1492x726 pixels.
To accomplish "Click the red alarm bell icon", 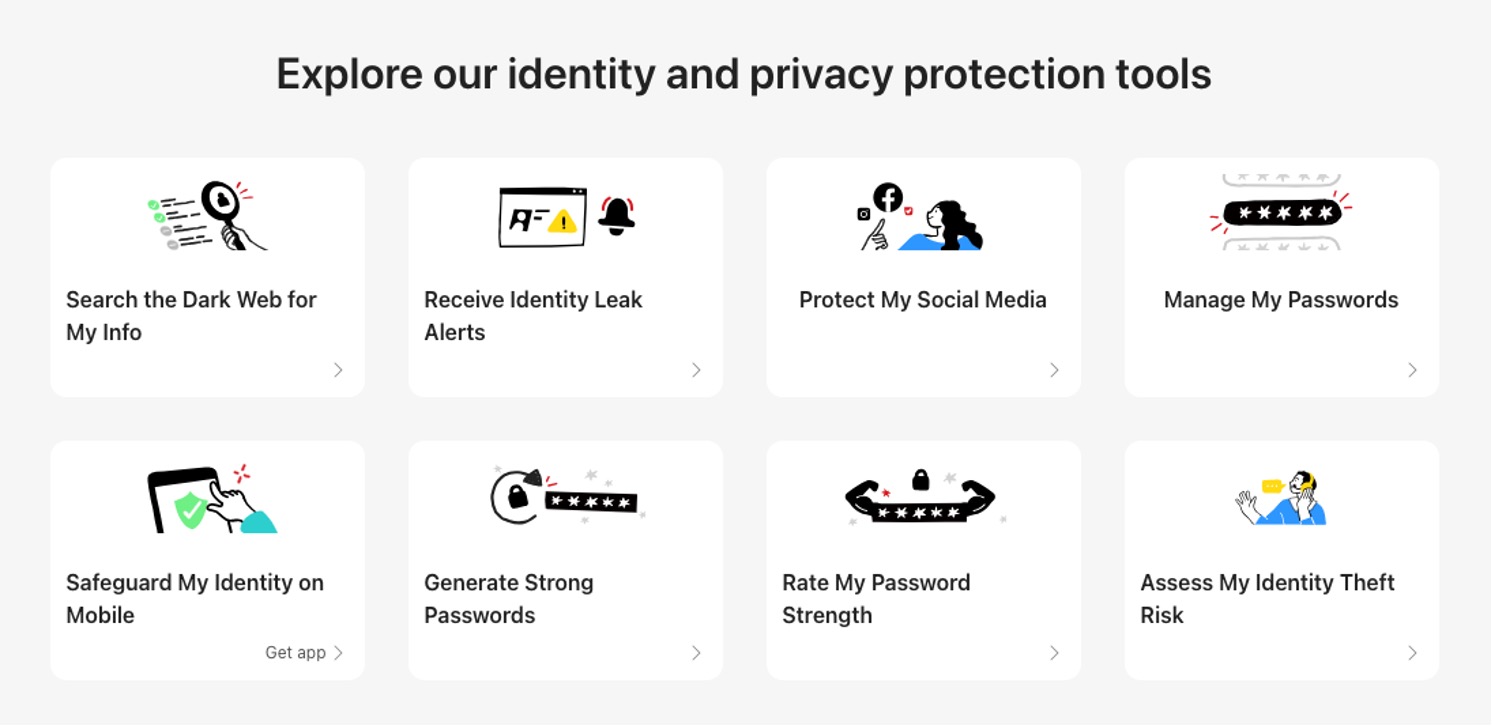I will click(616, 214).
